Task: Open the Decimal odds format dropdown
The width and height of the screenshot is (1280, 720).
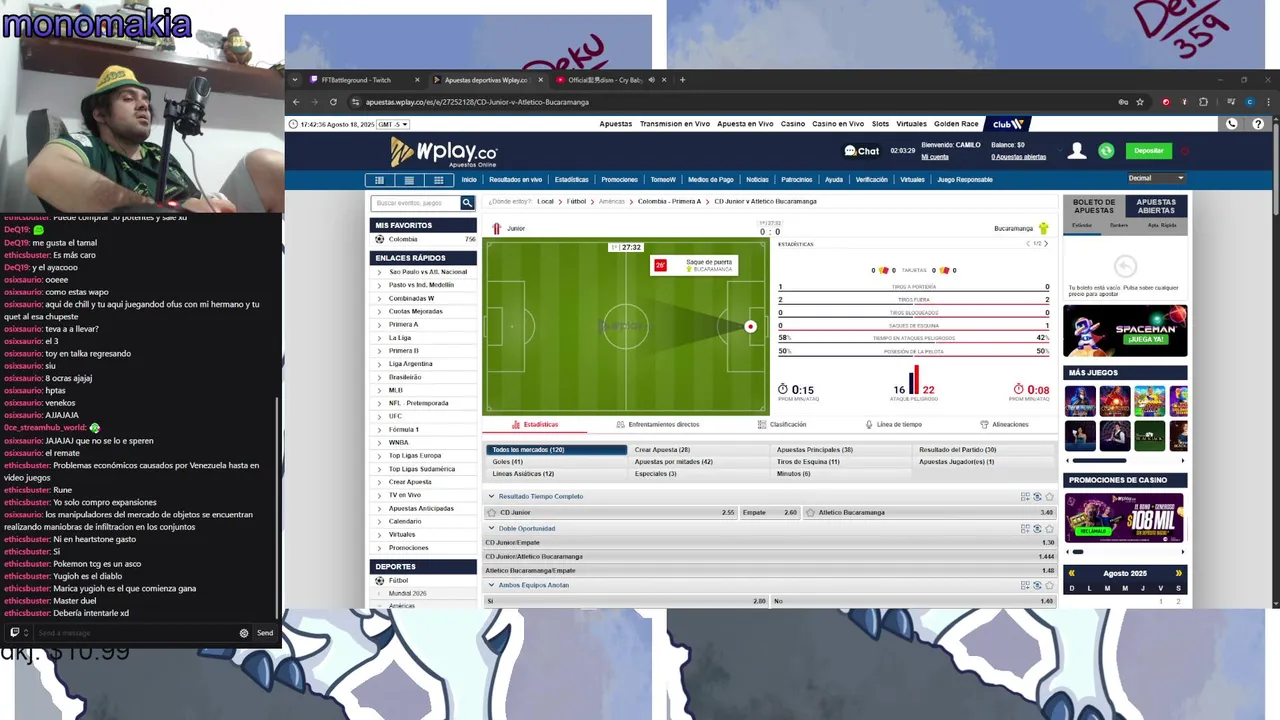Action: [1156, 178]
